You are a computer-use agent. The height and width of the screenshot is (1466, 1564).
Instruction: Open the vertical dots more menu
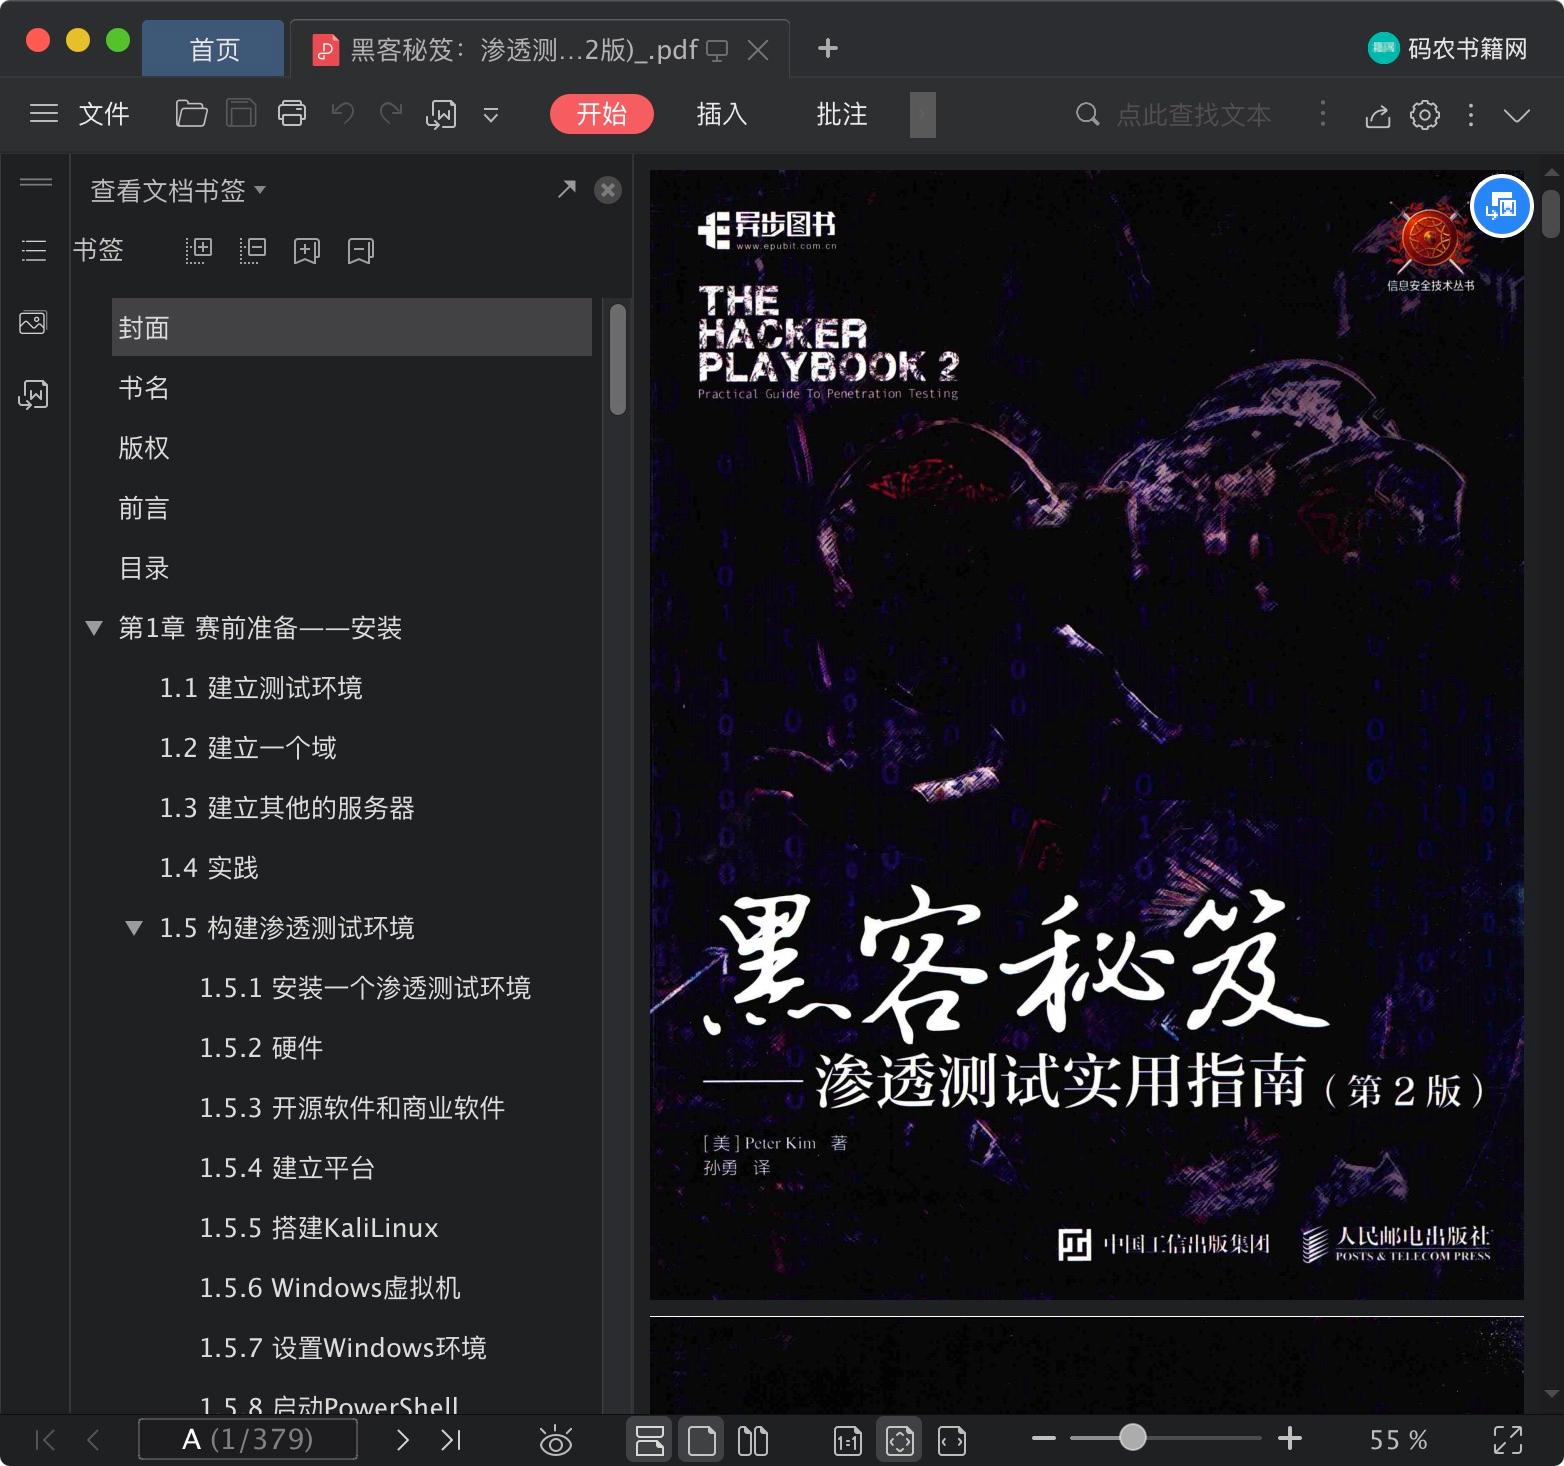click(x=1471, y=115)
